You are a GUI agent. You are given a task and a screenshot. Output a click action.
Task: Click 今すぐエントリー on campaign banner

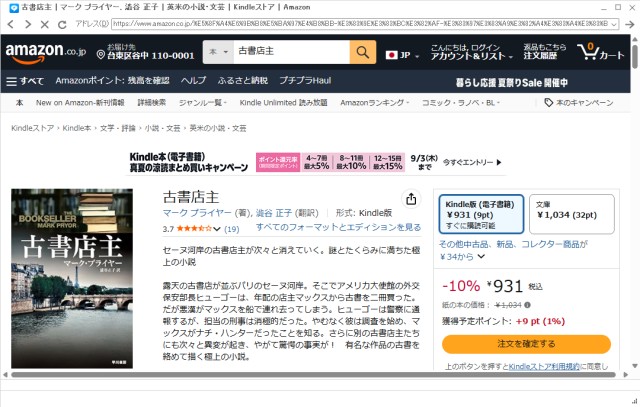(x=472, y=162)
